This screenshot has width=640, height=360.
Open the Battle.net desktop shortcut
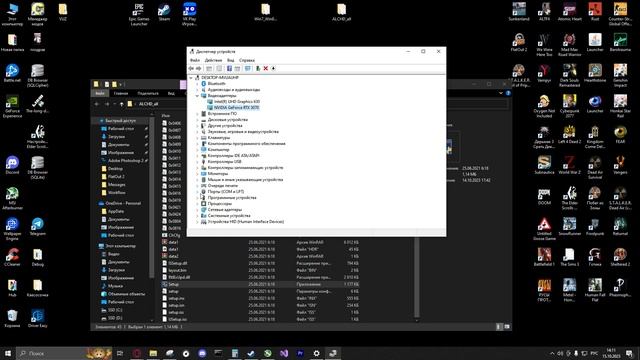pos(12,73)
